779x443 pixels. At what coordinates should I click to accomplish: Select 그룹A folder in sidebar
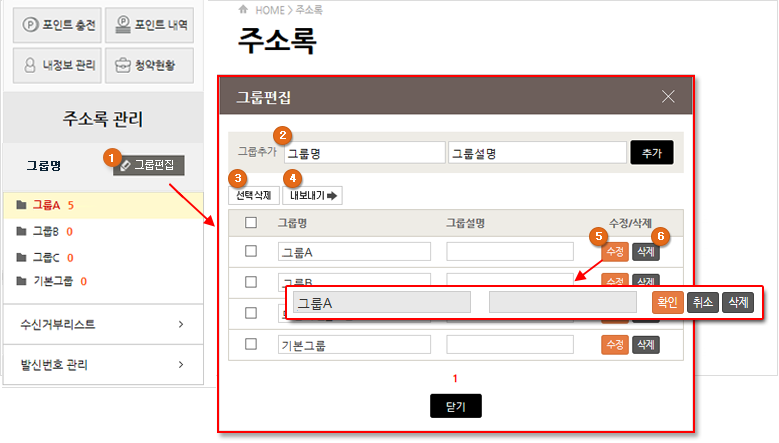tap(47, 206)
